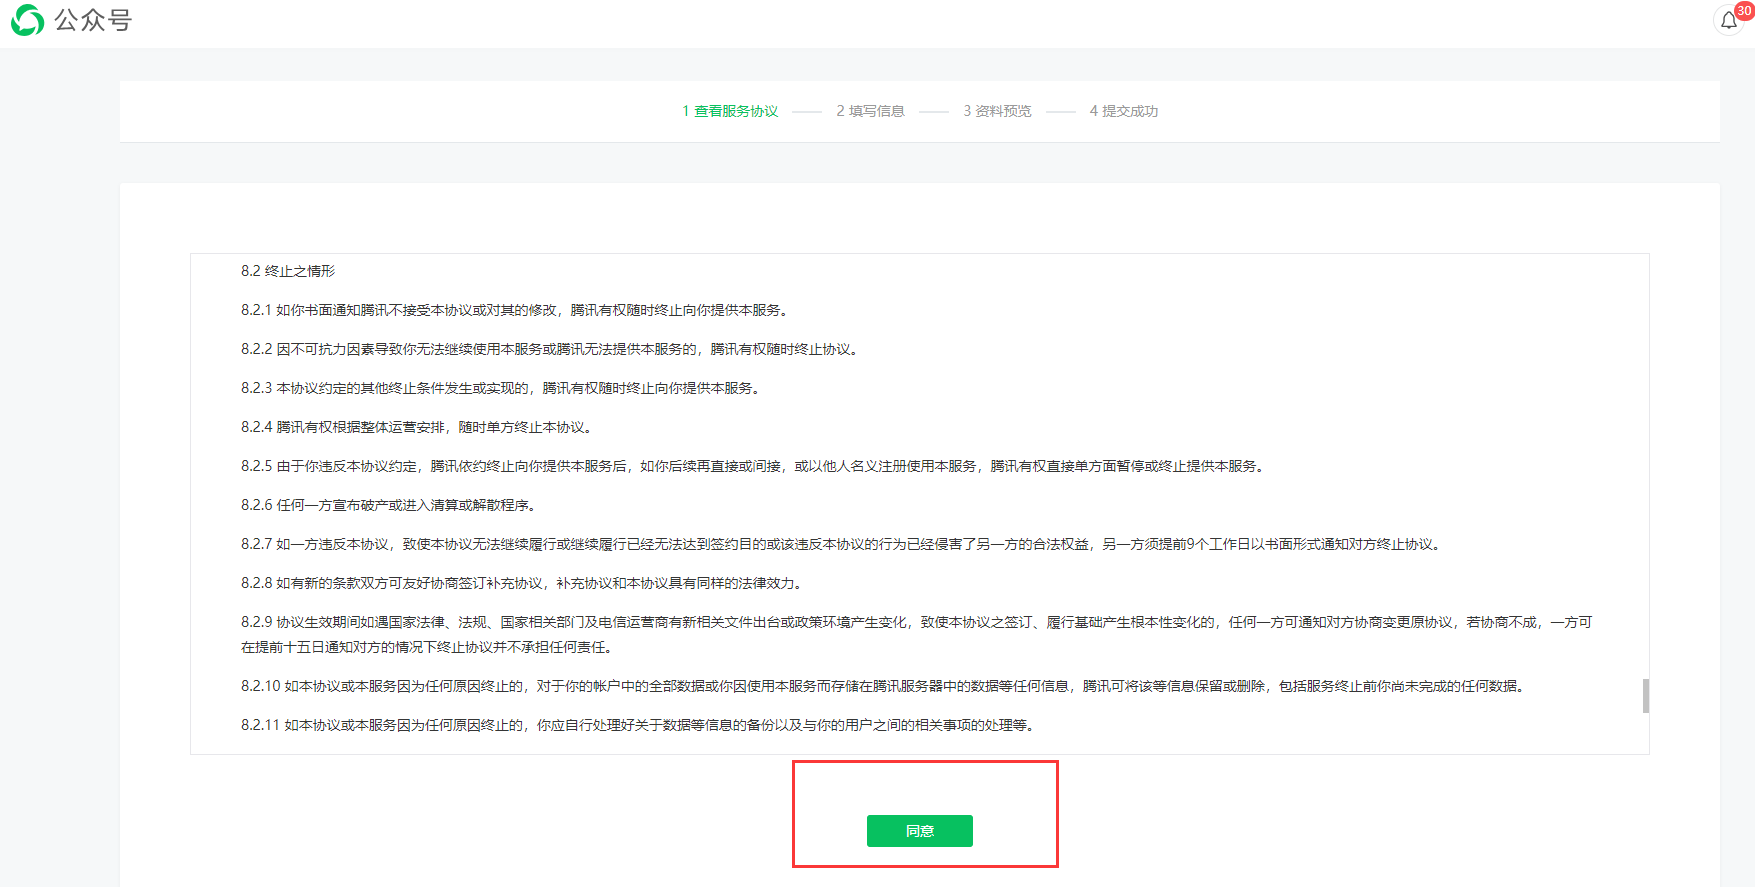This screenshot has width=1755, height=887.
Task: Click the 公众号 title text
Action: coord(93,20)
